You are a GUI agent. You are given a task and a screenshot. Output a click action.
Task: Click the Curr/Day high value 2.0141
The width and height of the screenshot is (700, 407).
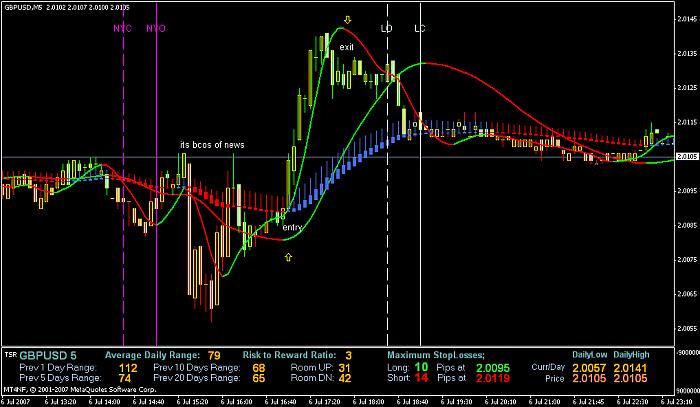[x=630, y=368]
